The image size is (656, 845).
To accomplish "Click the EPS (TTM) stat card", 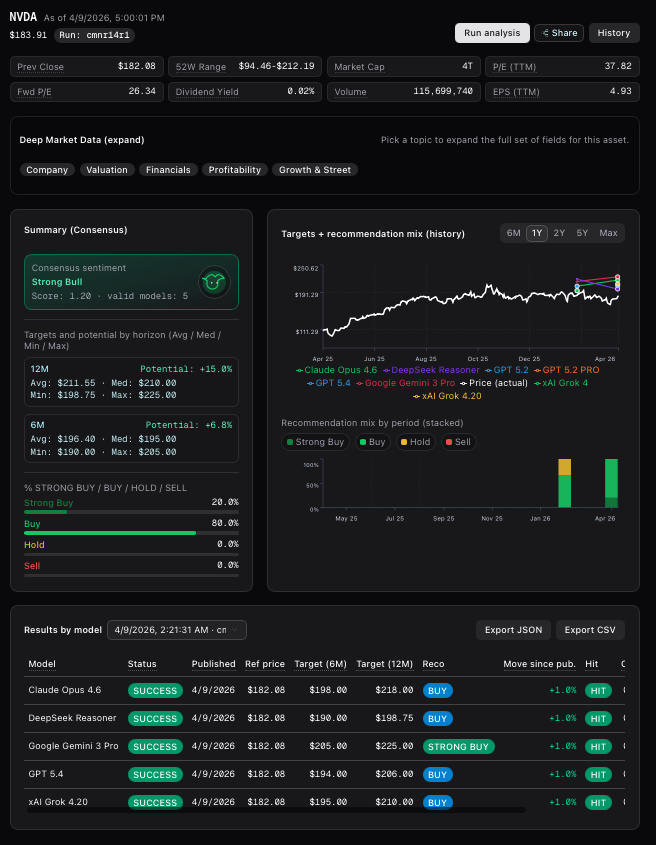I will 562,92.
